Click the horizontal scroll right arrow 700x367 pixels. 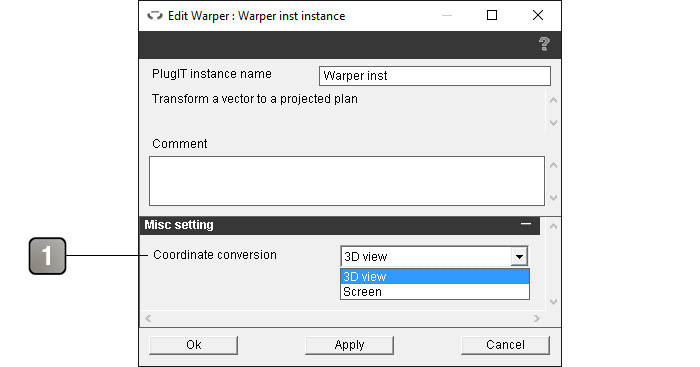[537, 318]
